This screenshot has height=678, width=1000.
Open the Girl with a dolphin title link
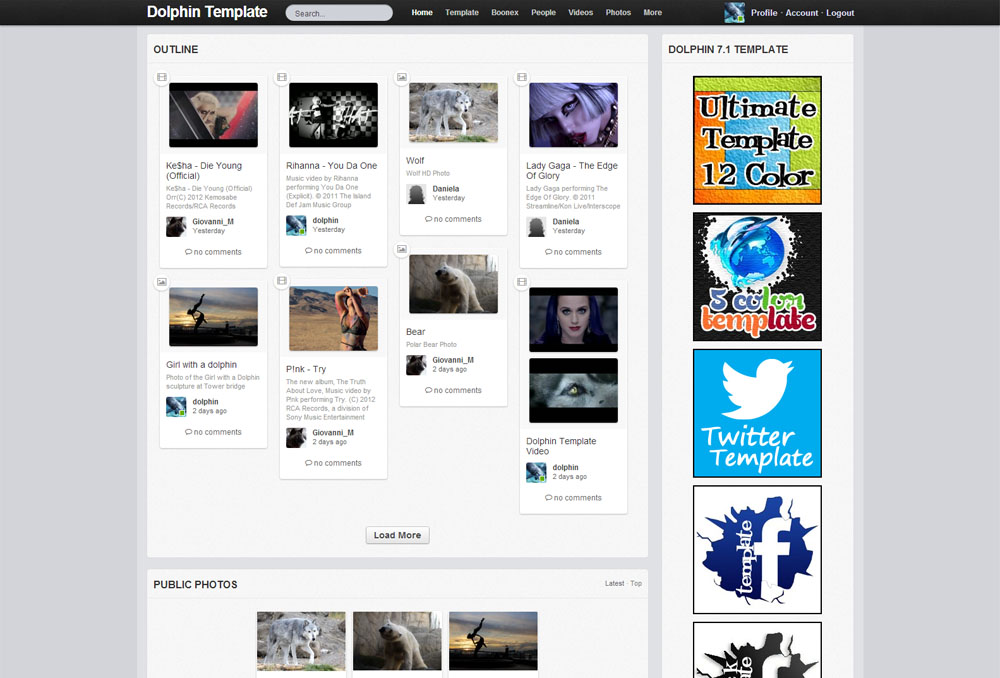click(202, 365)
